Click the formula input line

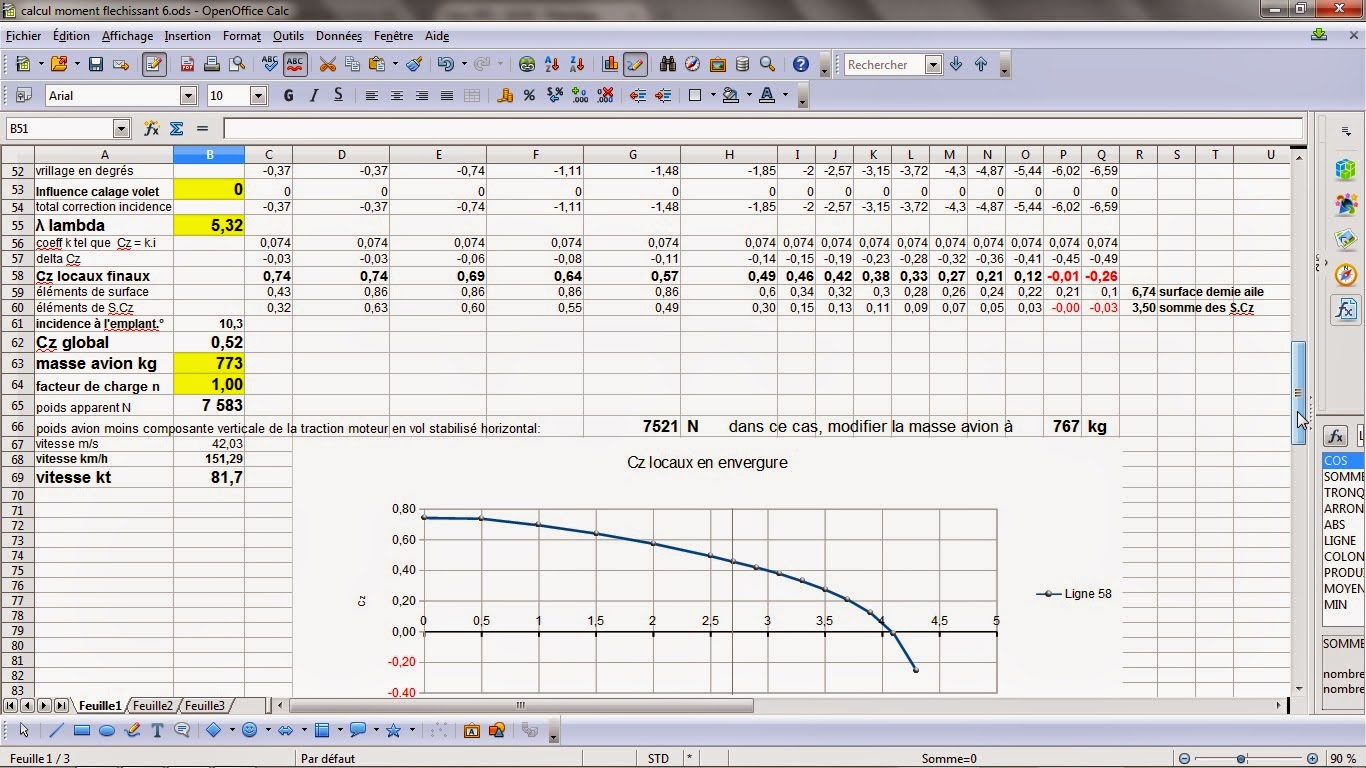(763, 128)
